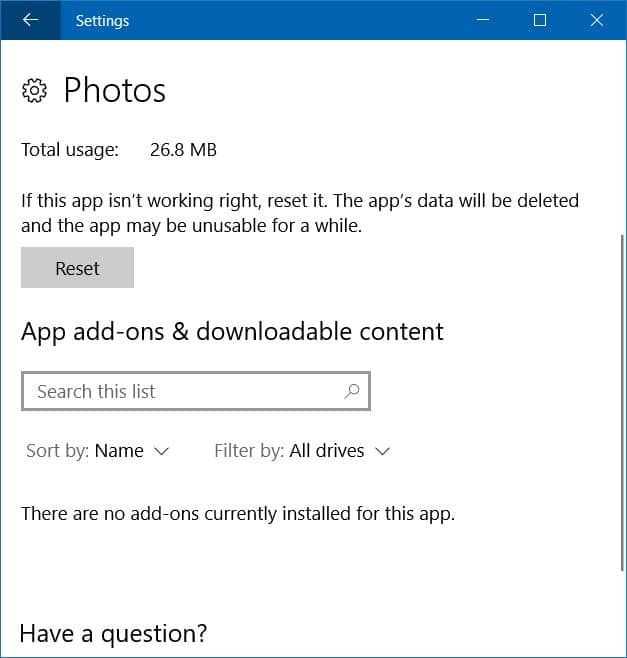This screenshot has width=627, height=658.
Task: Click 'There are no add-ons currently installed' message
Action: pyautogui.click(x=238, y=514)
